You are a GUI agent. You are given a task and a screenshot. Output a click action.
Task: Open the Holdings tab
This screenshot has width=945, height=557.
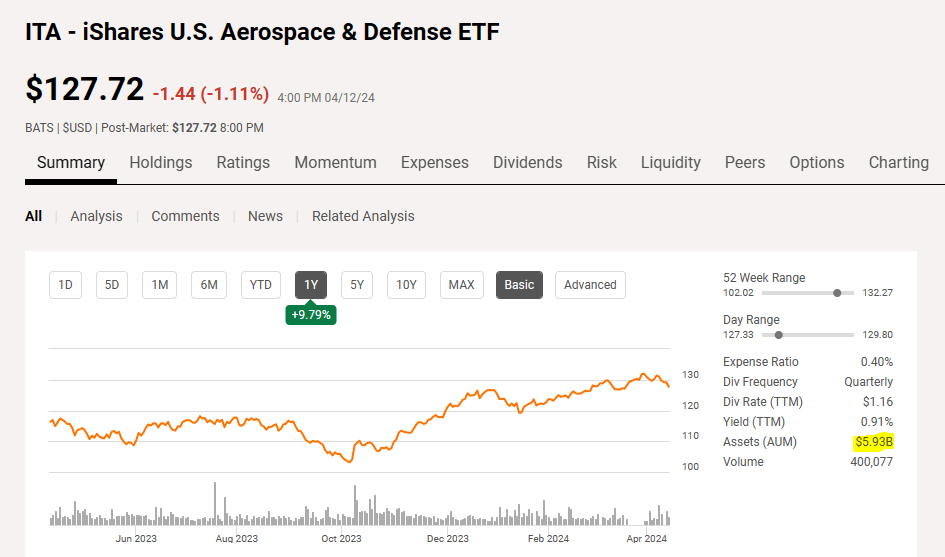(x=161, y=162)
